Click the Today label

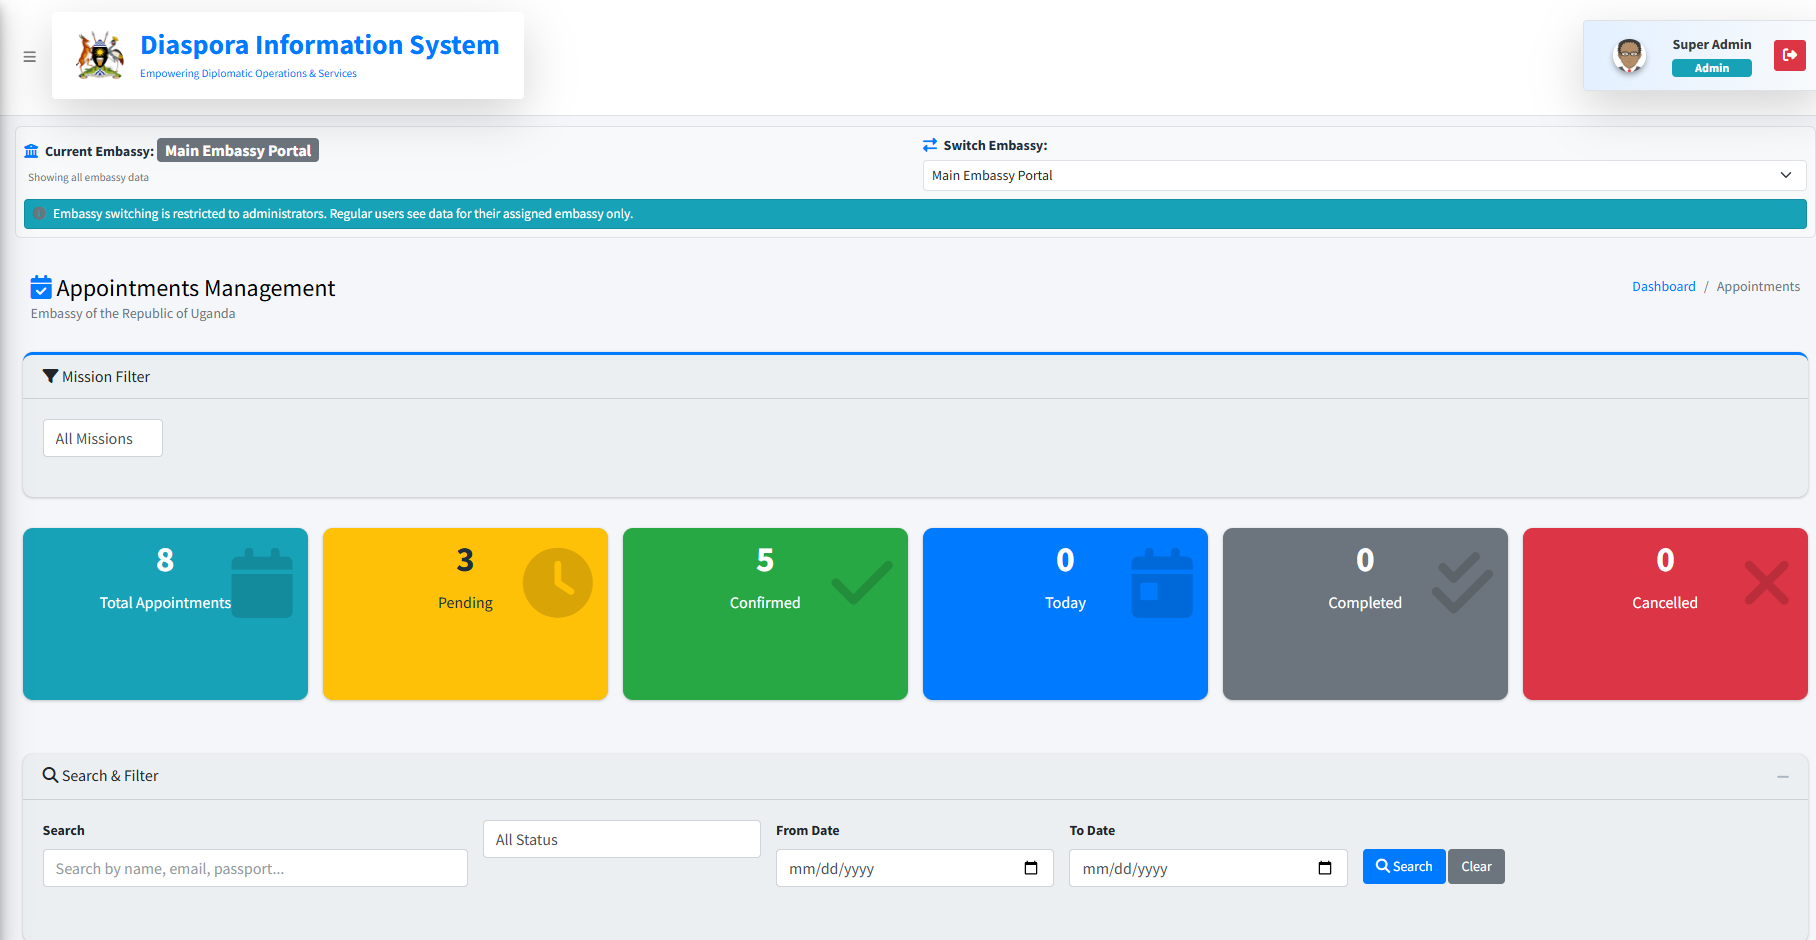pyautogui.click(x=1065, y=602)
